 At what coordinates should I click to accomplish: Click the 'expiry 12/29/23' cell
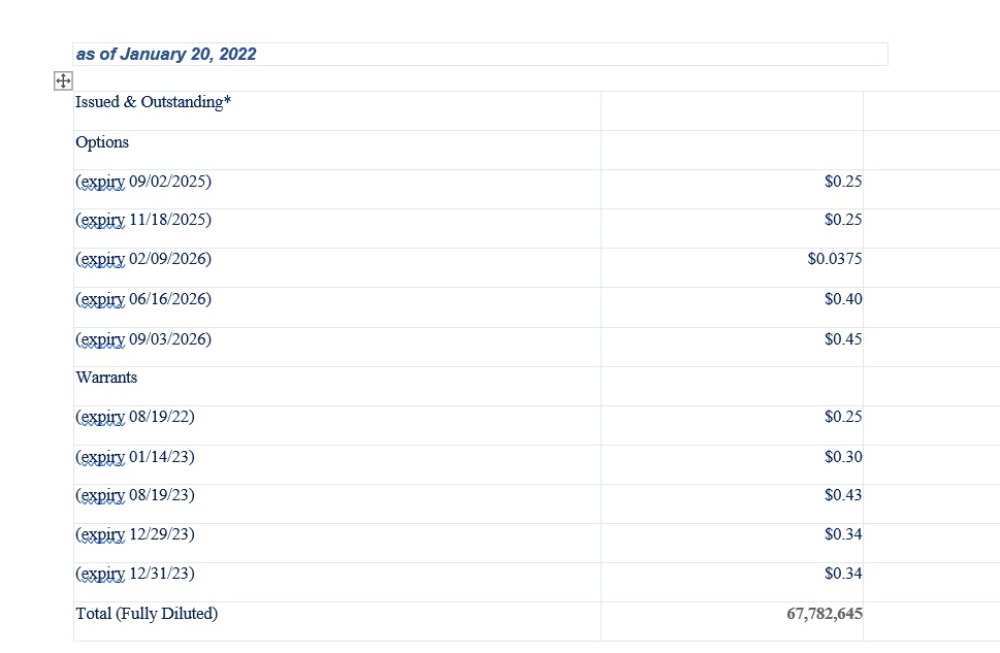click(x=134, y=534)
